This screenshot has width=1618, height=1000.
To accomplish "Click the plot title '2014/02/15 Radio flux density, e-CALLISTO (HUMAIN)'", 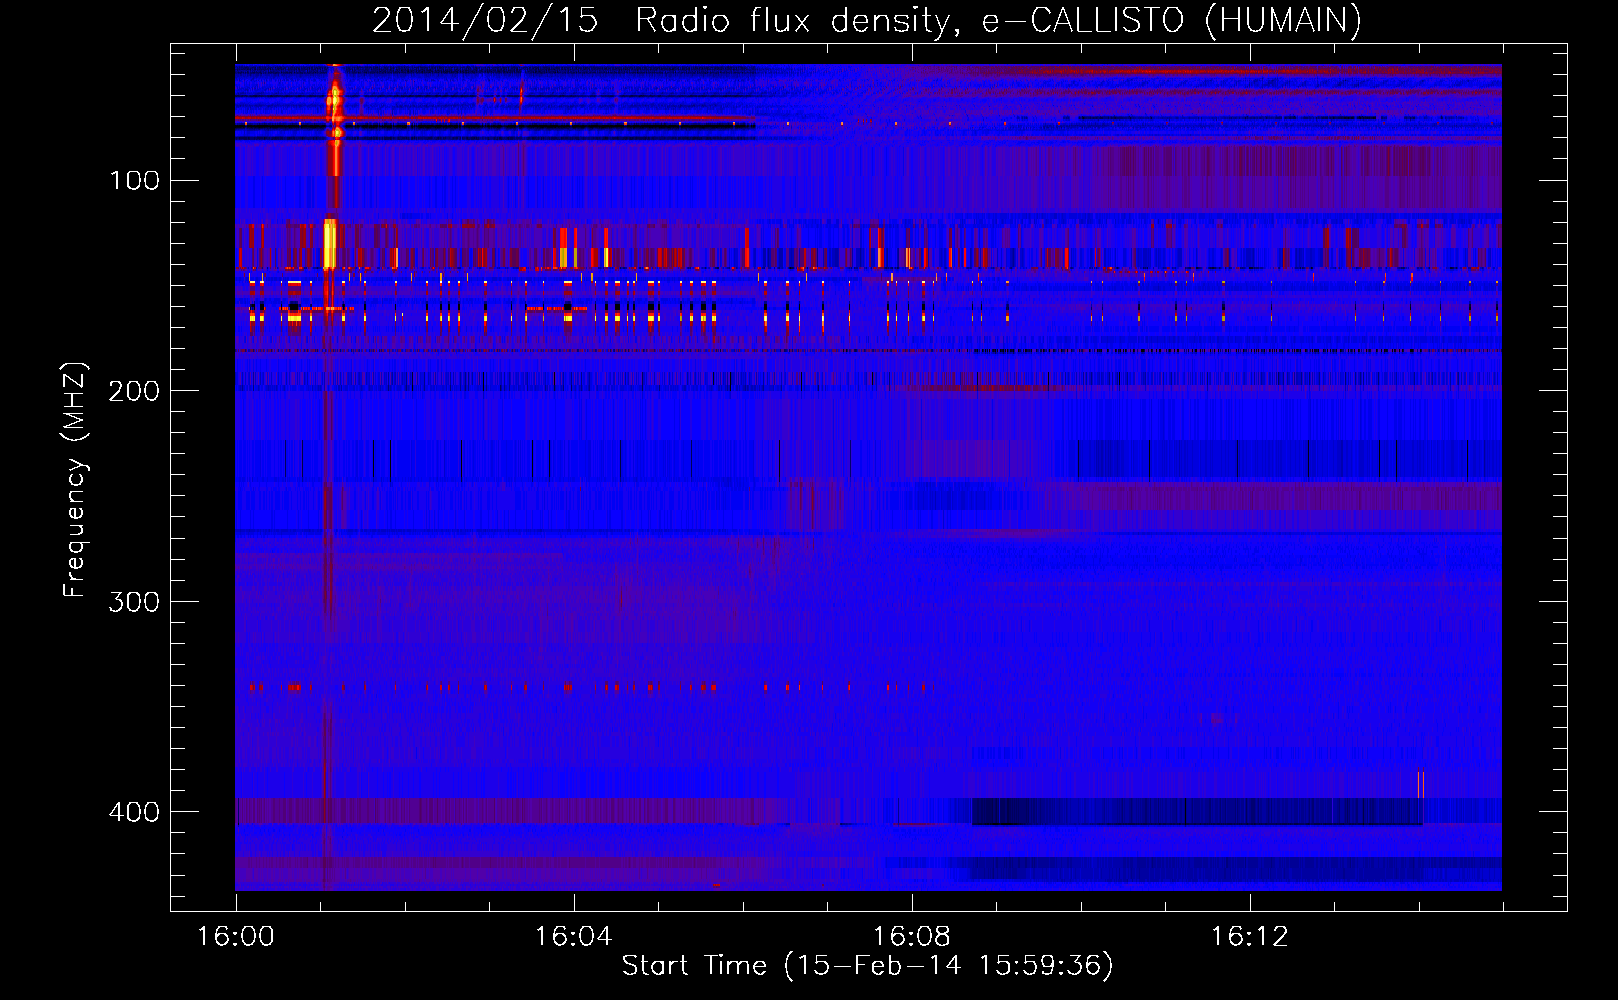I will [867, 20].
